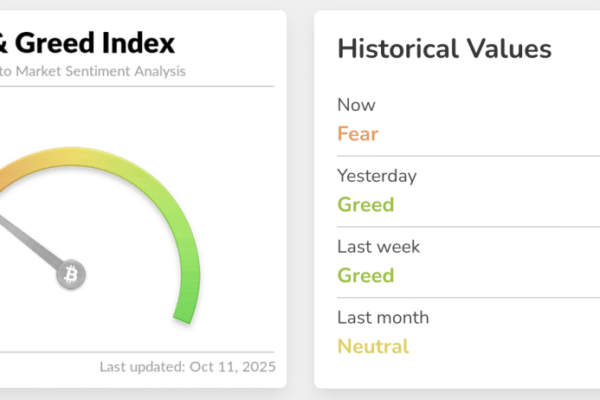Select the Yesterday label
Screen dimensions: 600x400
376,176
